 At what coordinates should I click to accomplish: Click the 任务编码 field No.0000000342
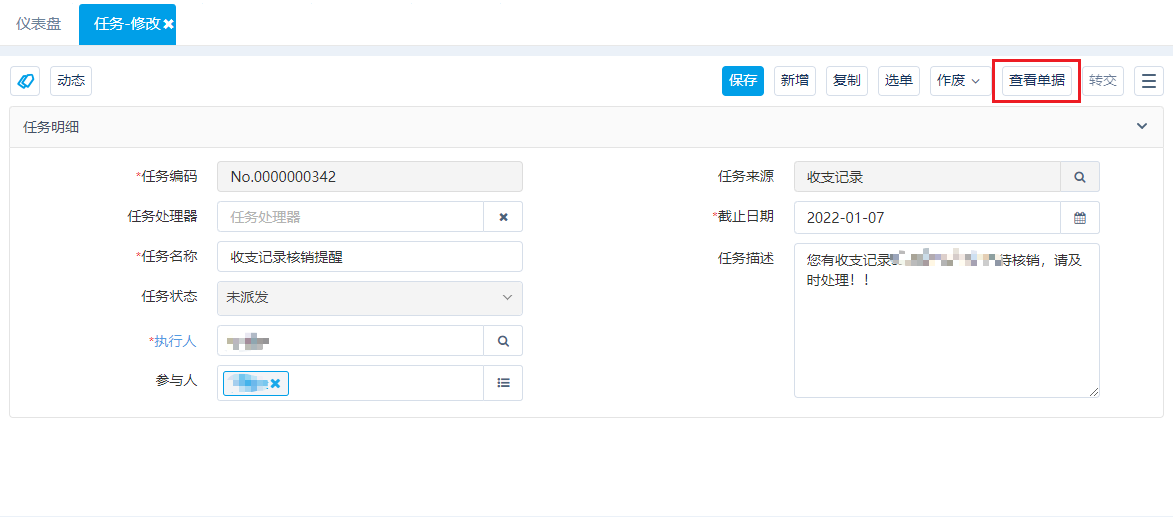pyautogui.click(x=370, y=177)
